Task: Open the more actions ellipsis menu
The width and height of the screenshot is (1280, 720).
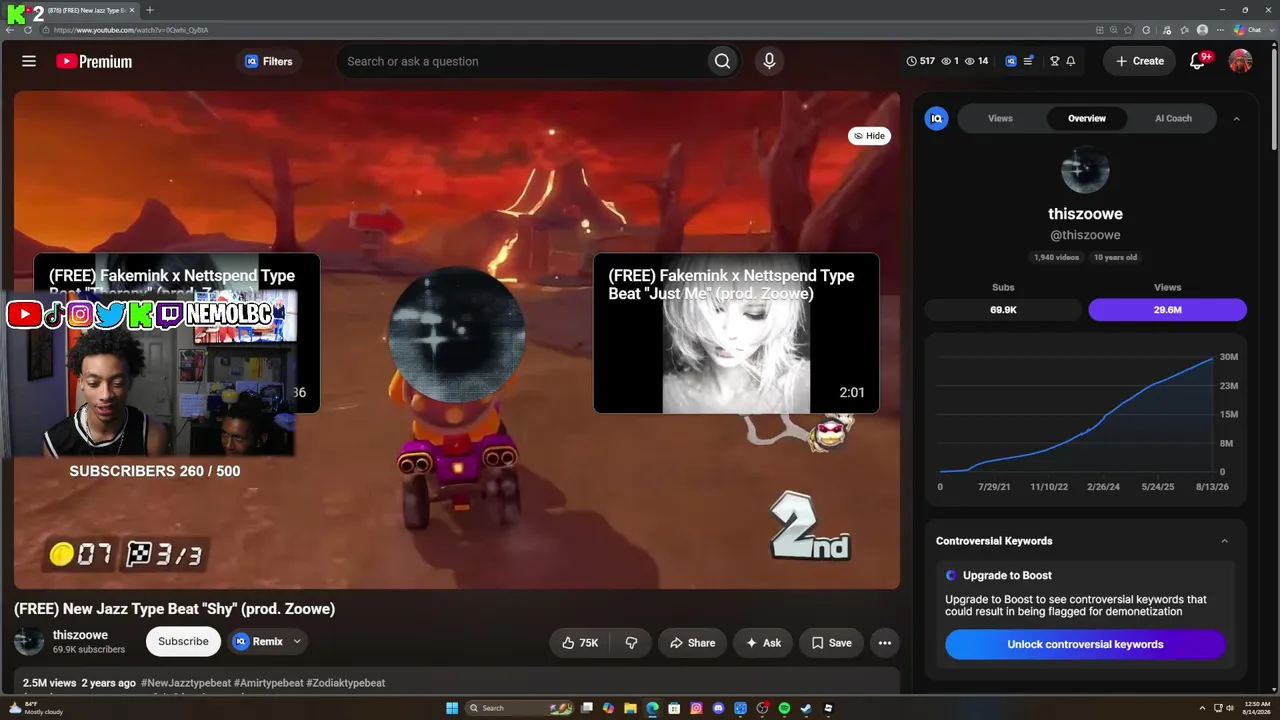Action: pyautogui.click(x=885, y=643)
